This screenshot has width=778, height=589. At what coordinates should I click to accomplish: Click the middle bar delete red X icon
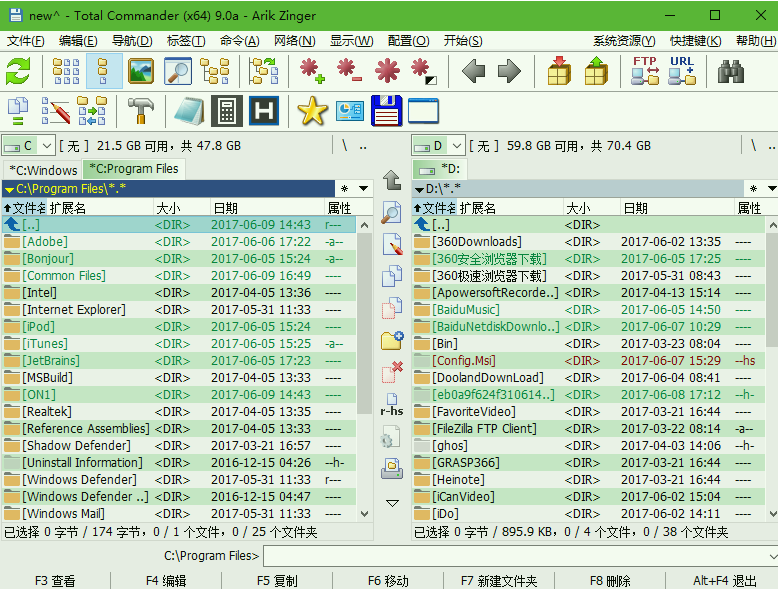click(x=392, y=372)
